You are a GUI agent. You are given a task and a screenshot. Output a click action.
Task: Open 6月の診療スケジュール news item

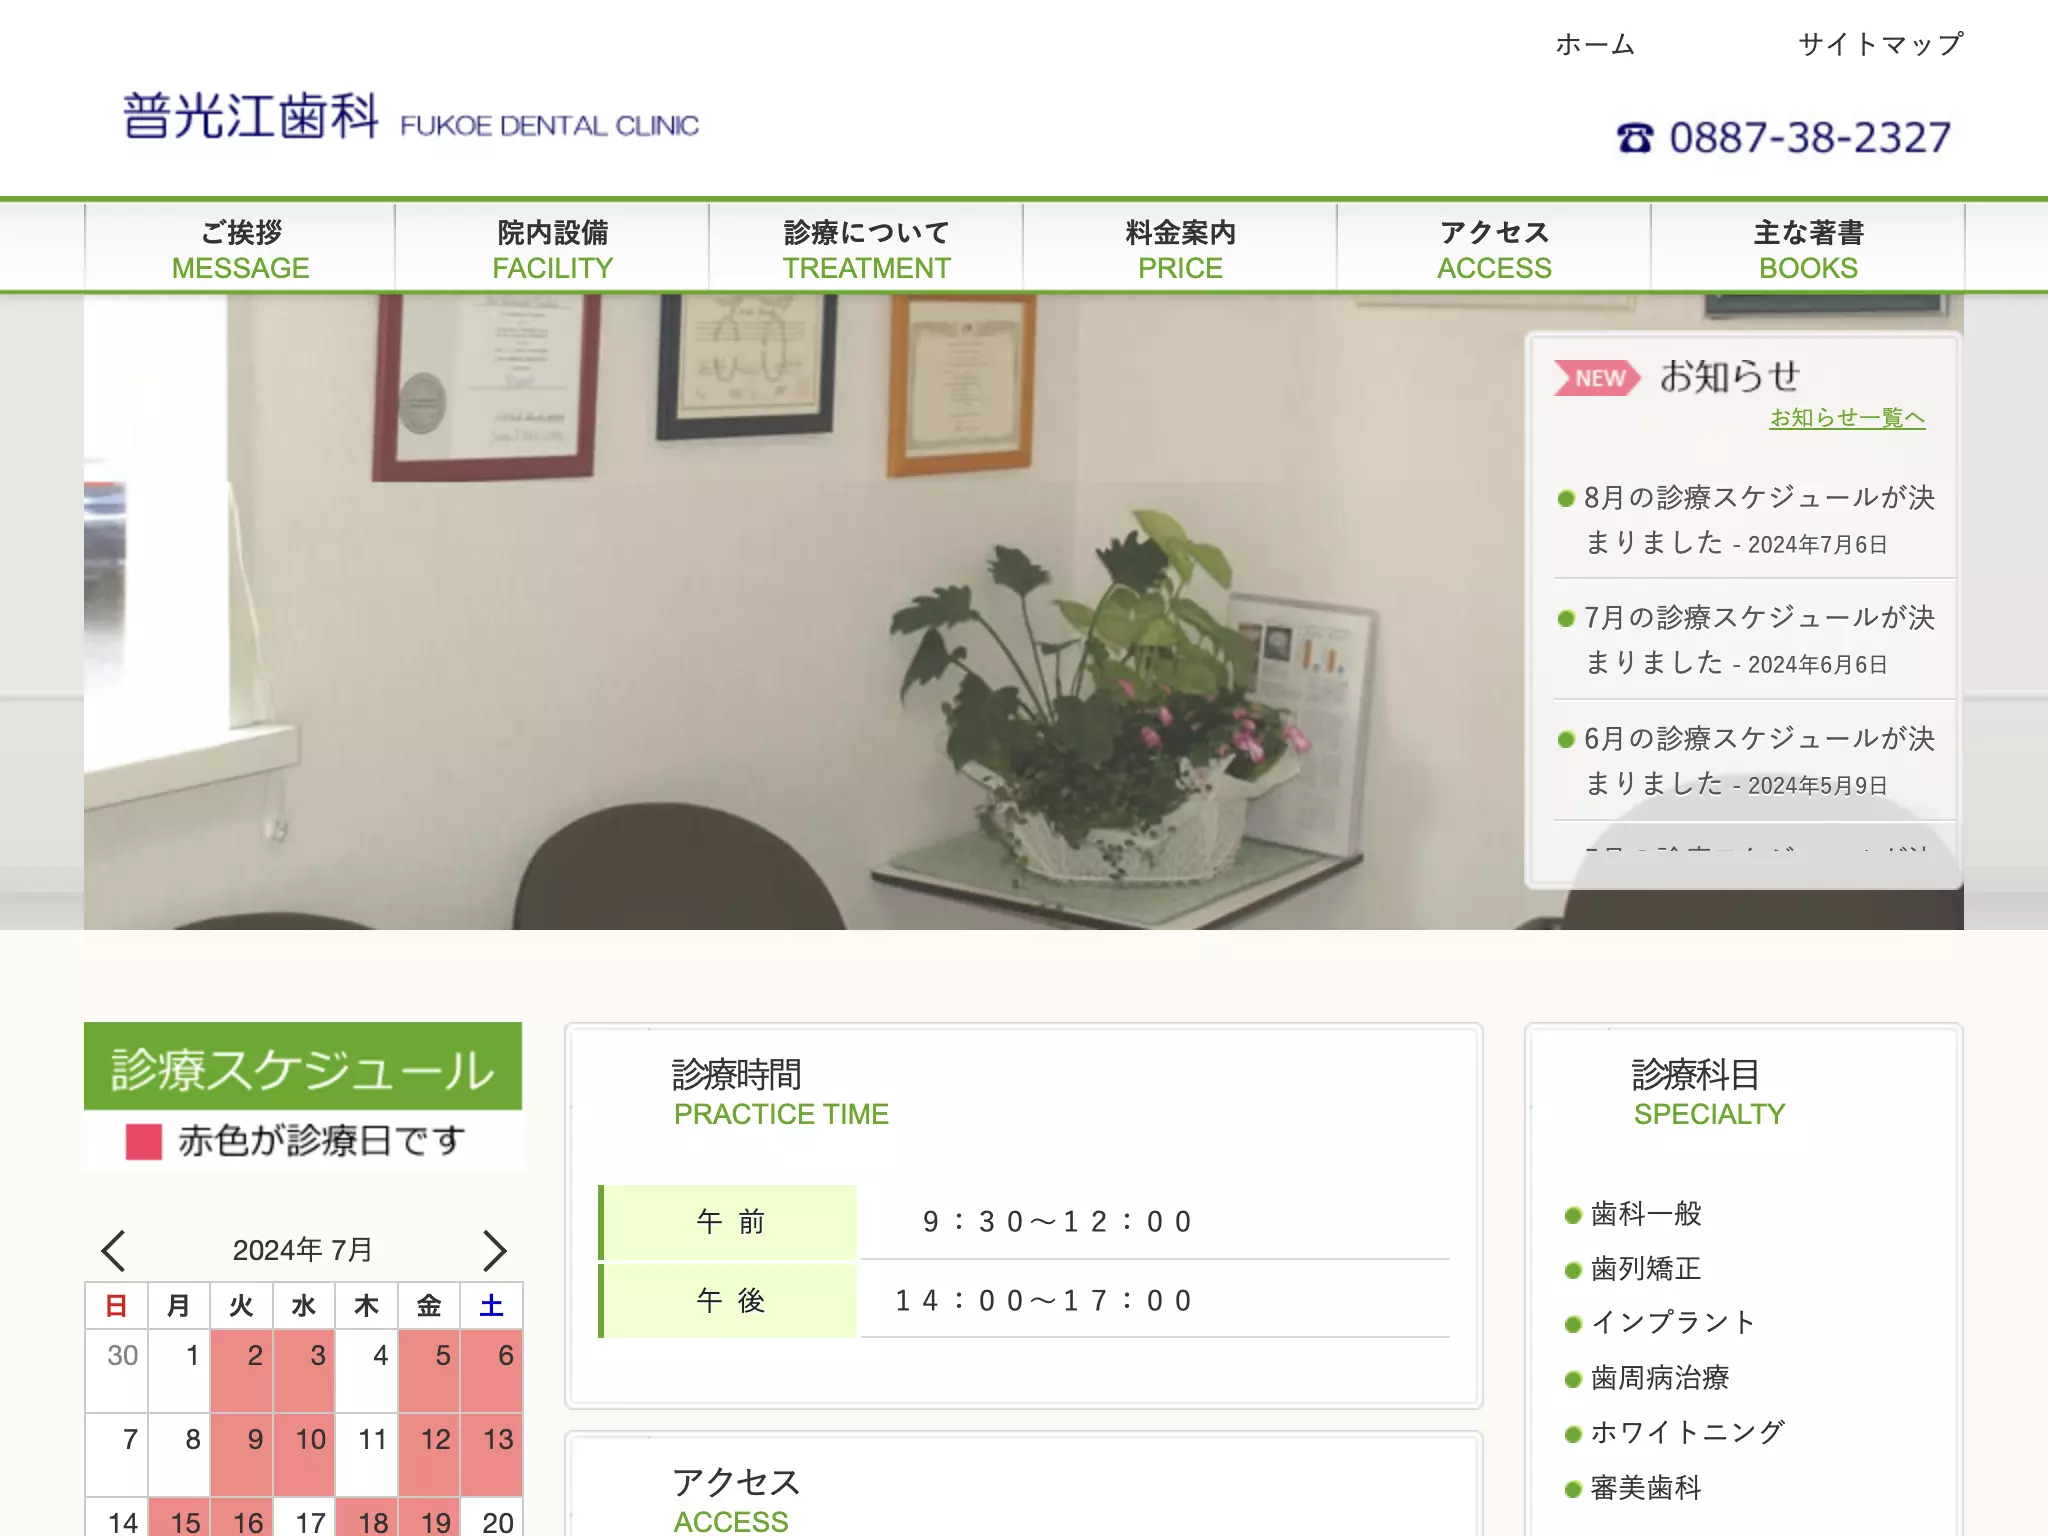(1758, 761)
